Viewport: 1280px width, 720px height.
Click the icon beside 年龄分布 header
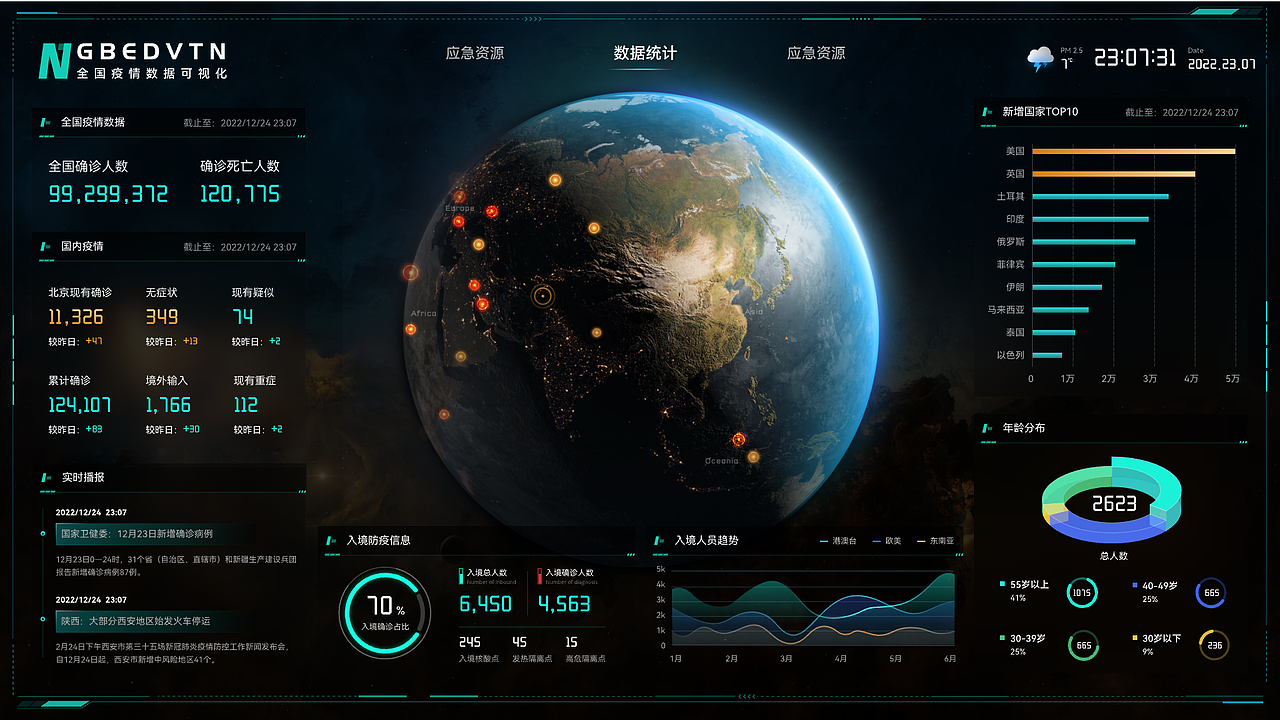988,428
